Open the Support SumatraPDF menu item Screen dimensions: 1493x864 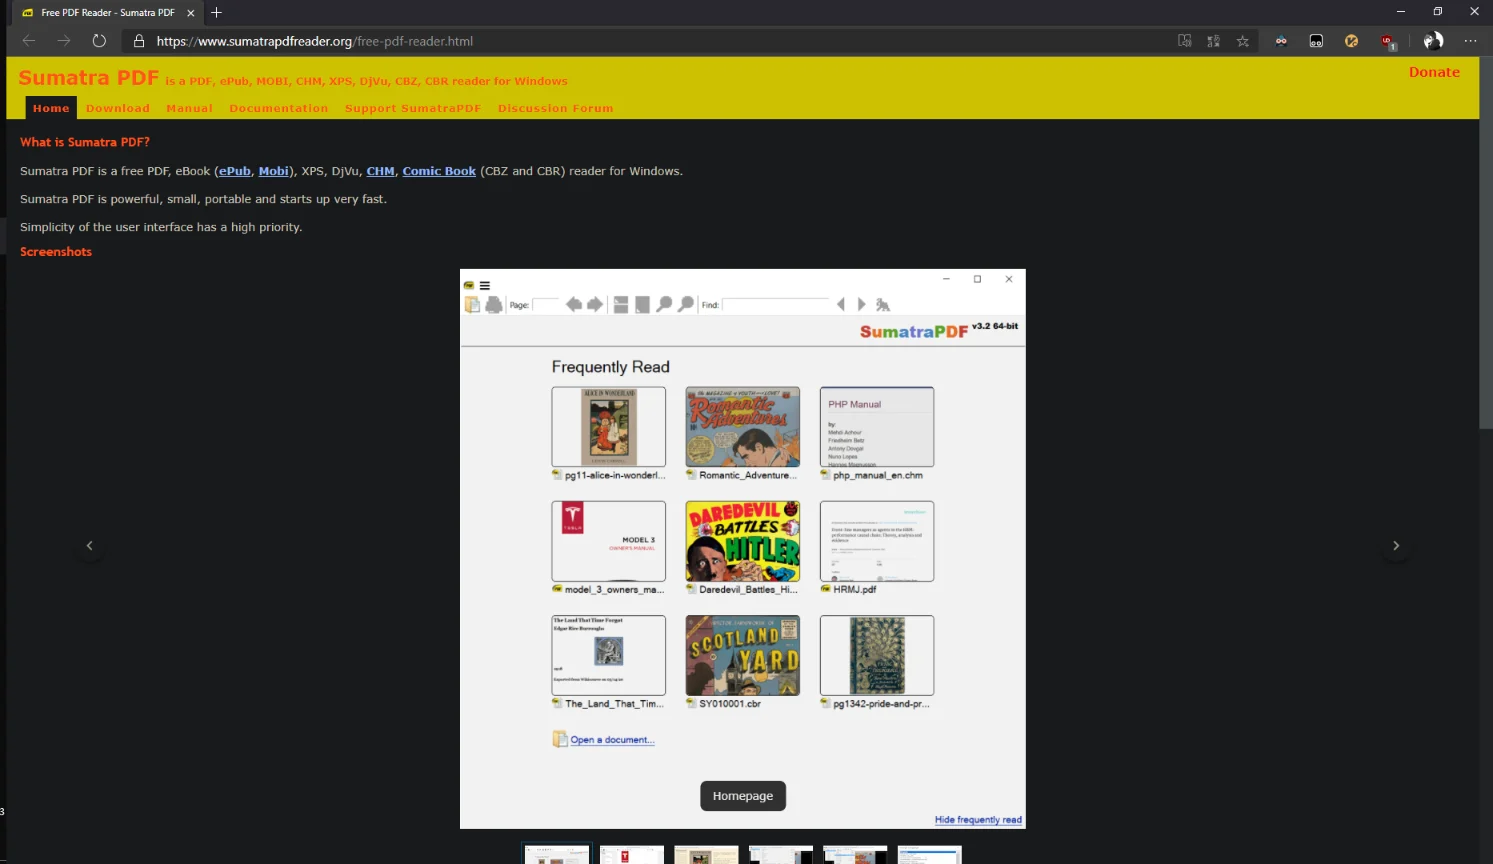click(413, 108)
